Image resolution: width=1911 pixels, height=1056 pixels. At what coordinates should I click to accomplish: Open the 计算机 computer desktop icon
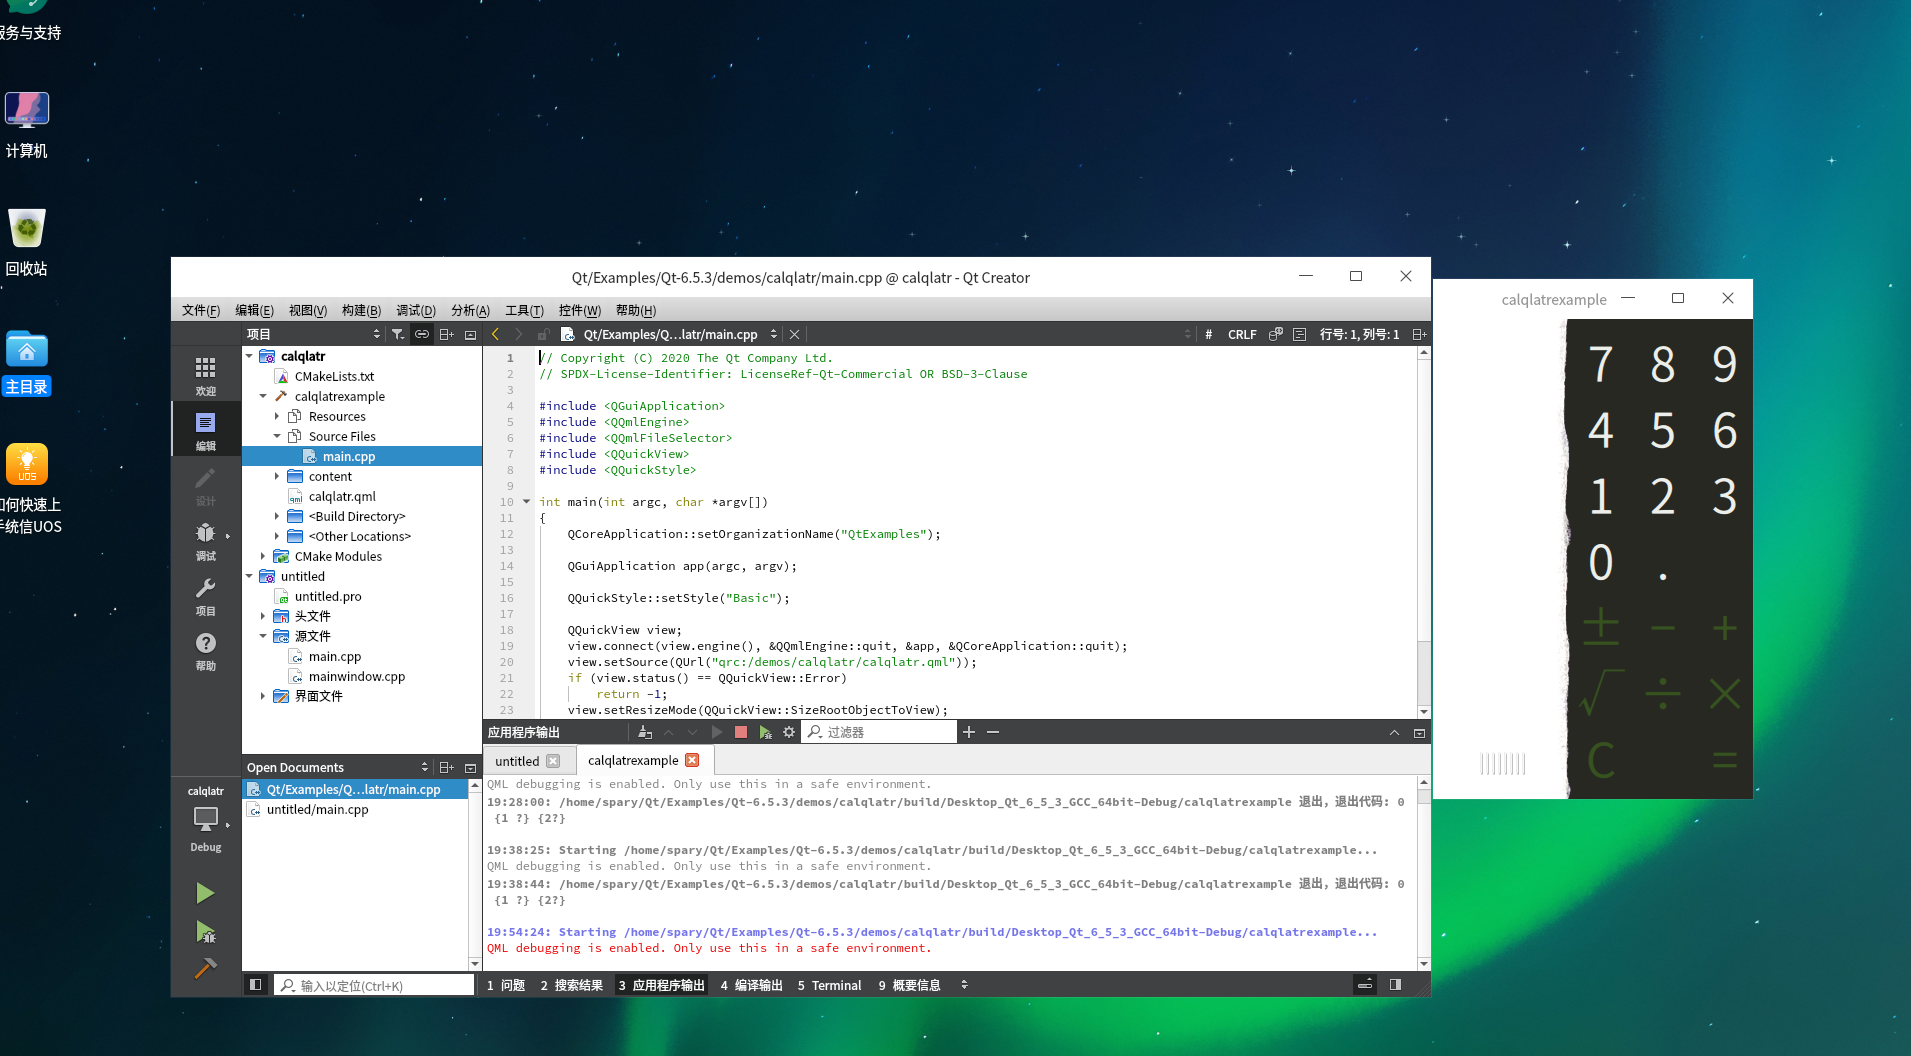pos(27,125)
